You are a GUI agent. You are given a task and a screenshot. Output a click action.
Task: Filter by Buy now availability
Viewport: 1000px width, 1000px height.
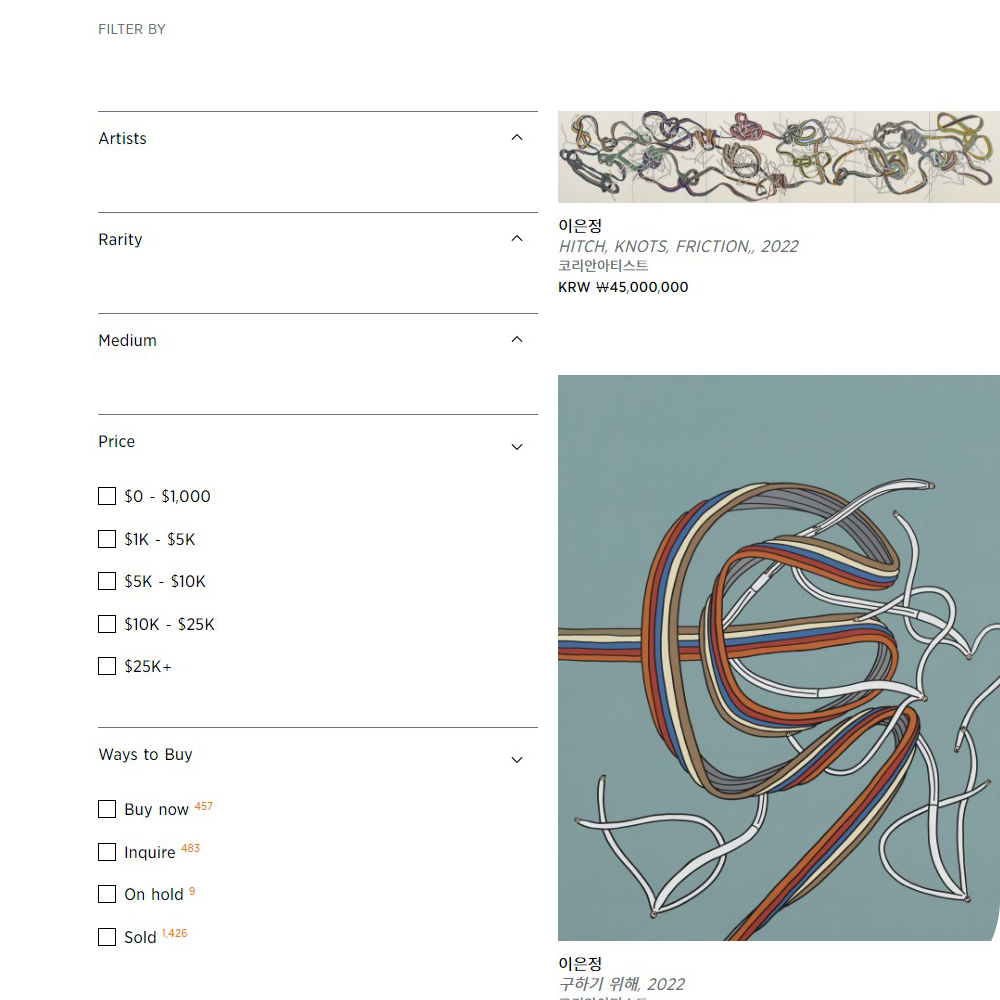point(107,809)
